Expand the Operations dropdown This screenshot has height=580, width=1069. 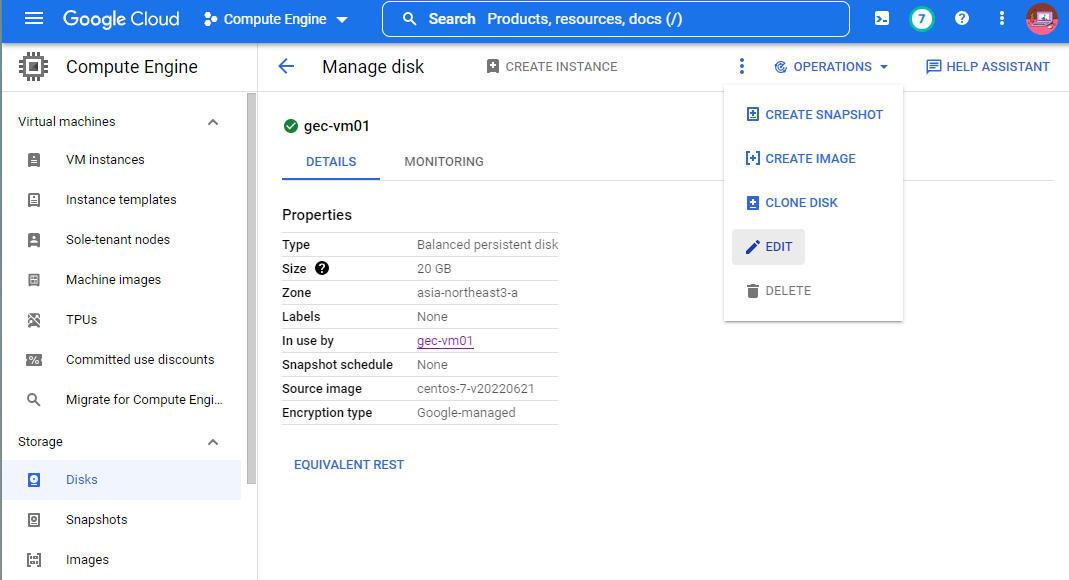click(831, 67)
